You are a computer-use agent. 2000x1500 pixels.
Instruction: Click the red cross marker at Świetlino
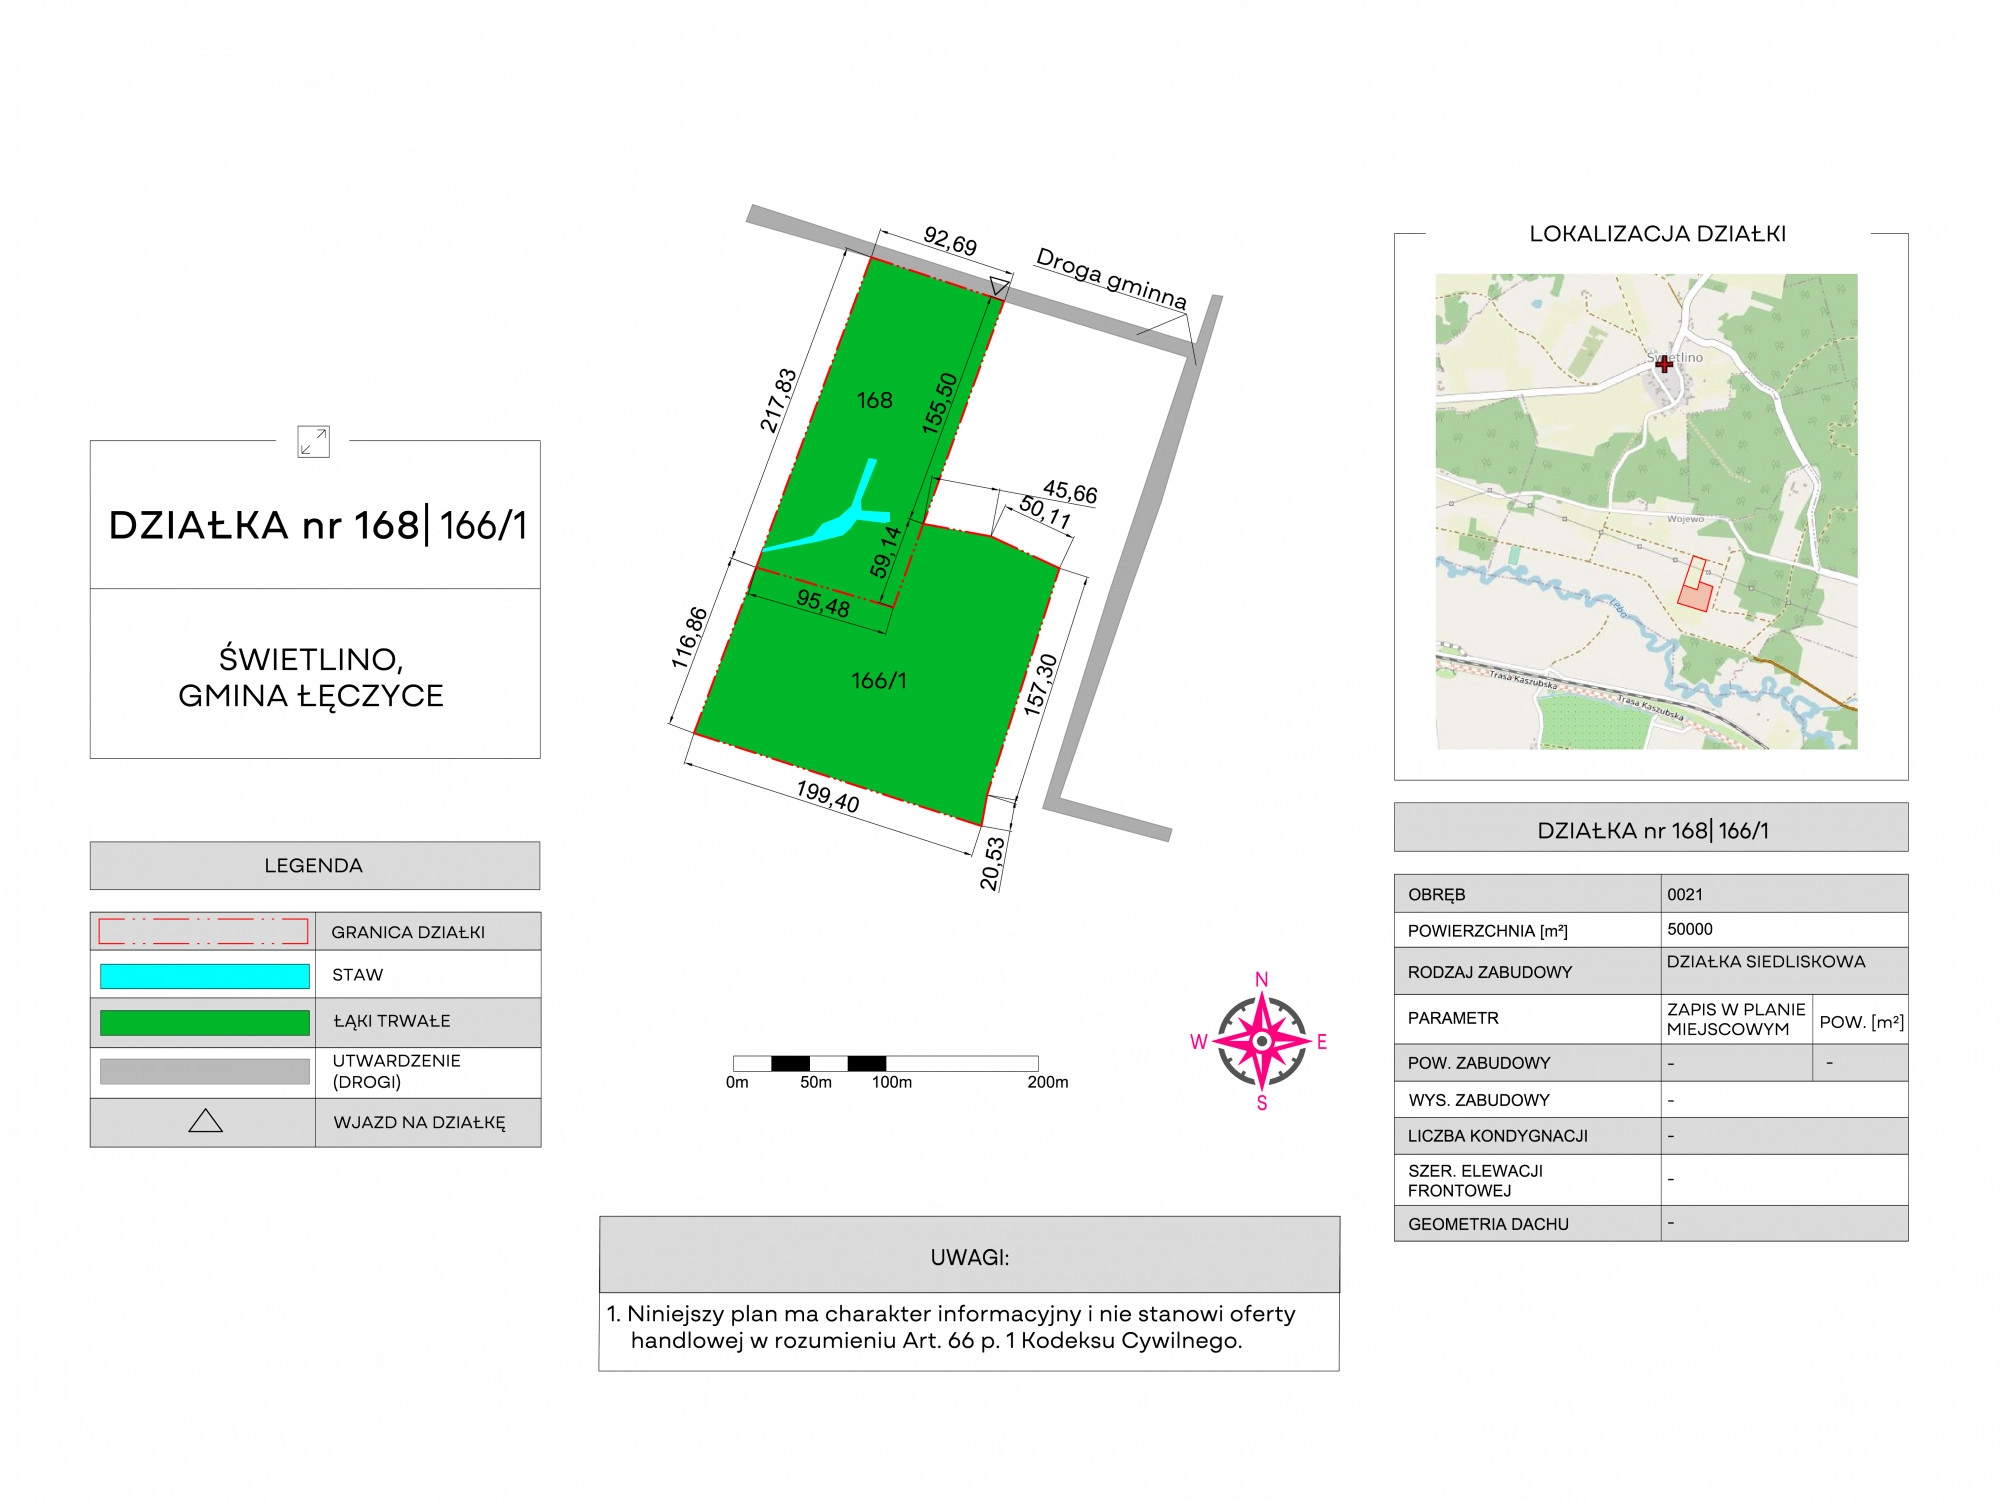click(1664, 365)
